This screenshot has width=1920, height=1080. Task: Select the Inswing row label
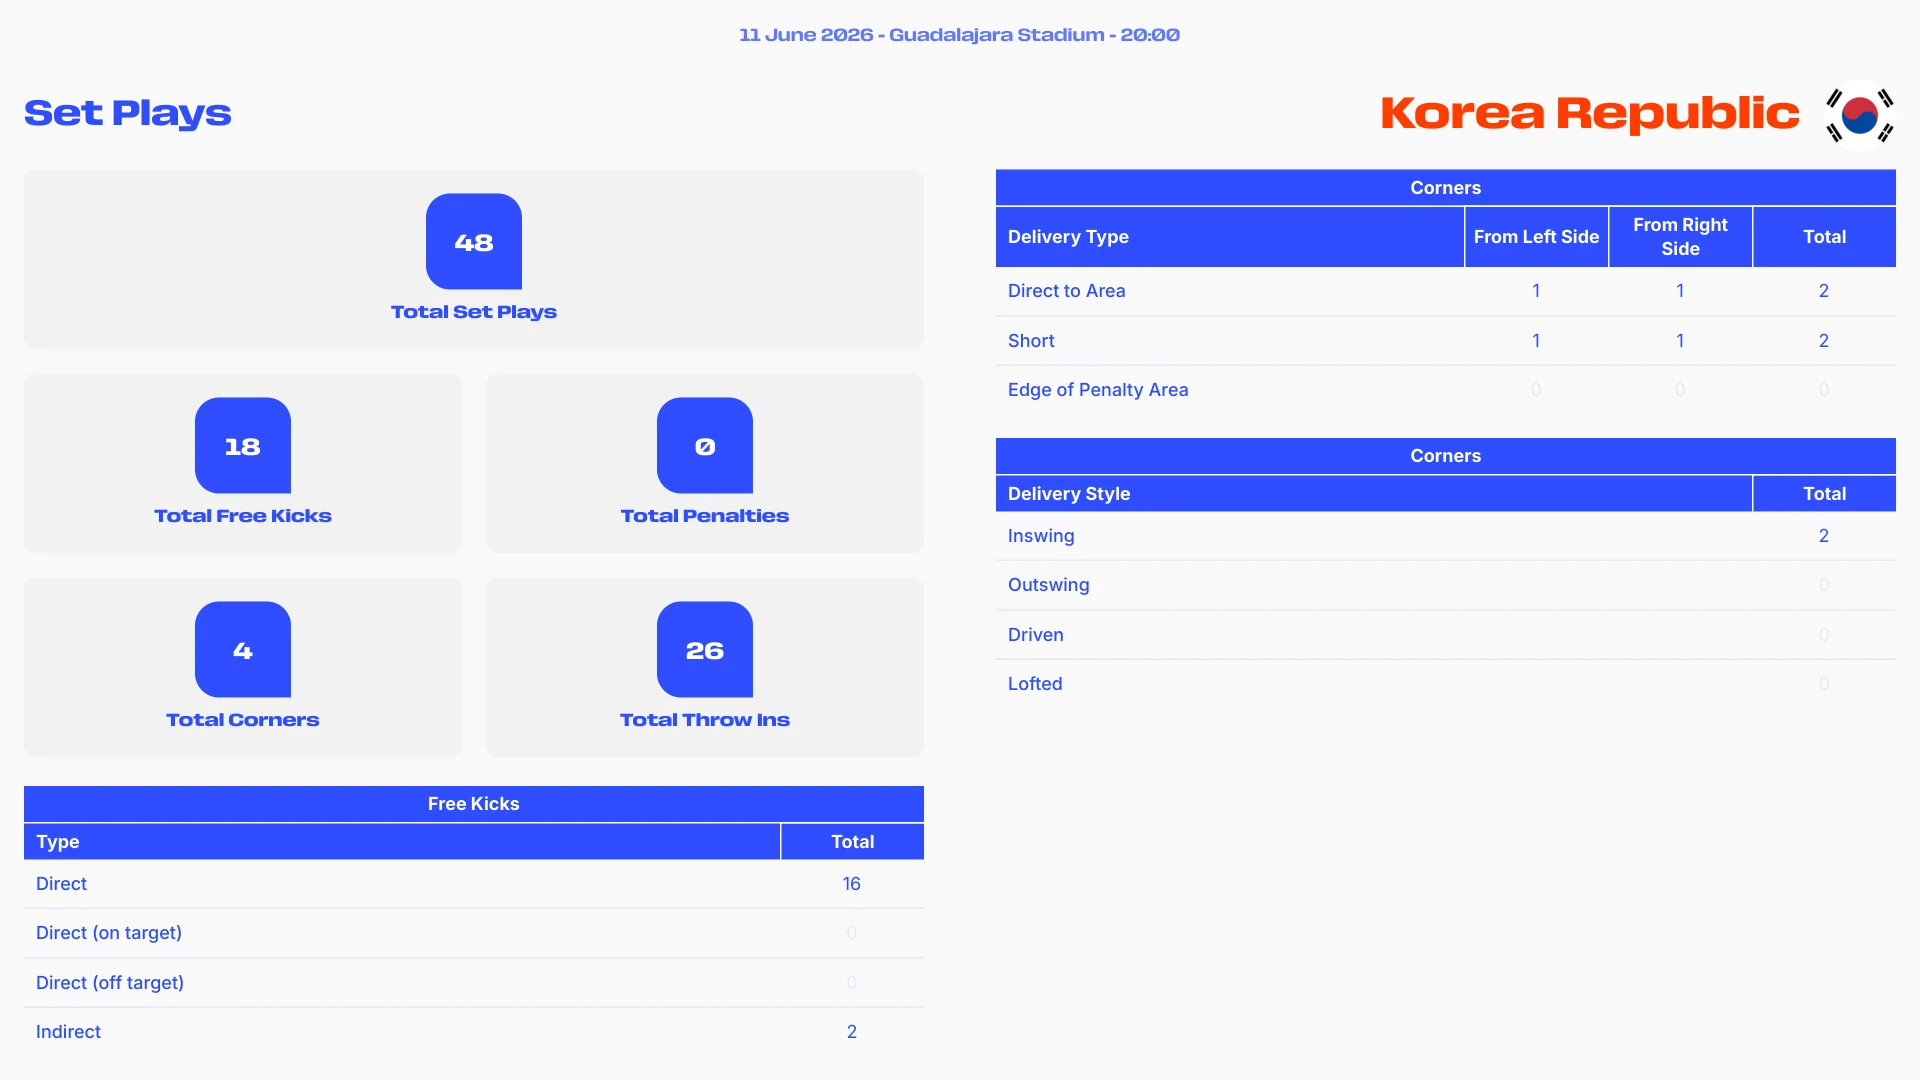[x=1041, y=536]
